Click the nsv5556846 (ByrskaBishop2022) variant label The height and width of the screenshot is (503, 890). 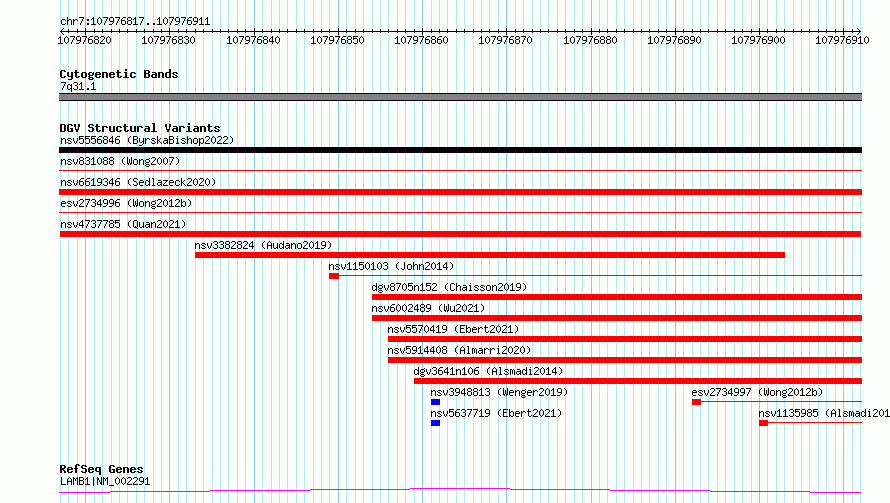147,140
